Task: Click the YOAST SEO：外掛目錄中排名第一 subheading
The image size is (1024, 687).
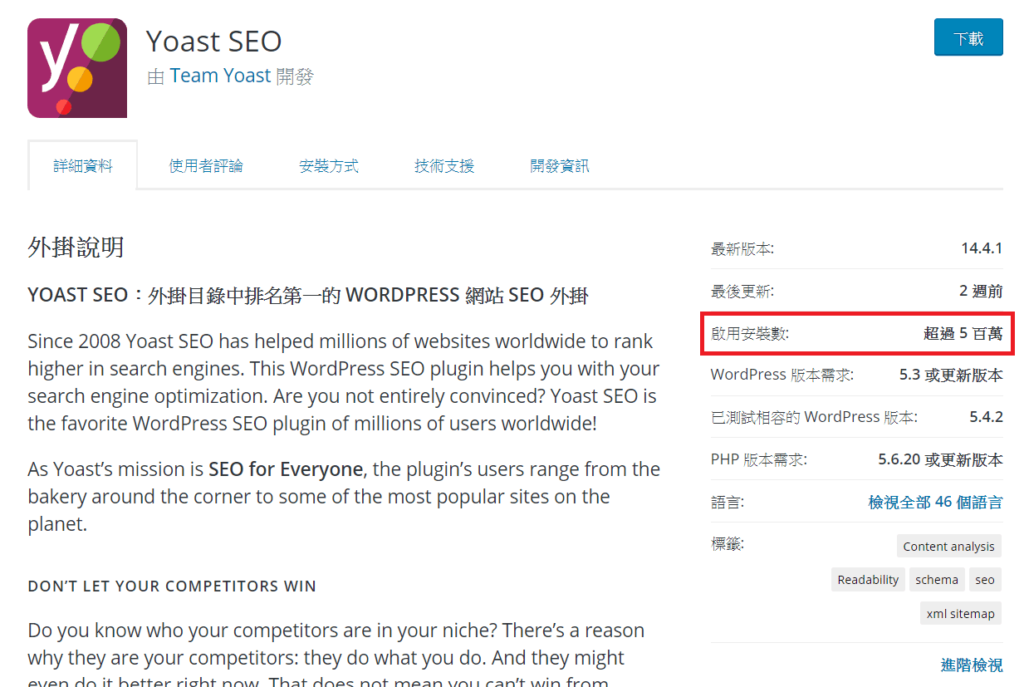Action: (308, 295)
